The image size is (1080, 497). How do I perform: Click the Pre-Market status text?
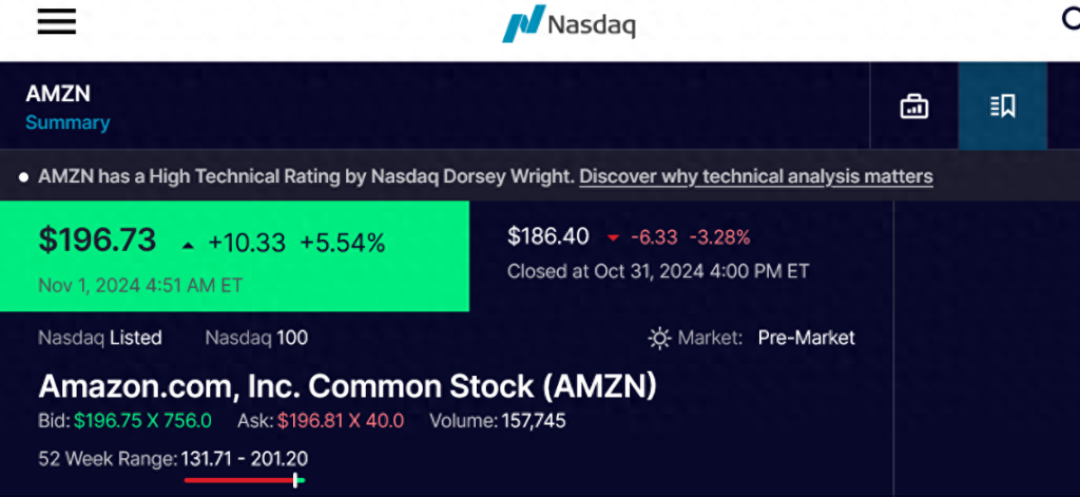[806, 338]
